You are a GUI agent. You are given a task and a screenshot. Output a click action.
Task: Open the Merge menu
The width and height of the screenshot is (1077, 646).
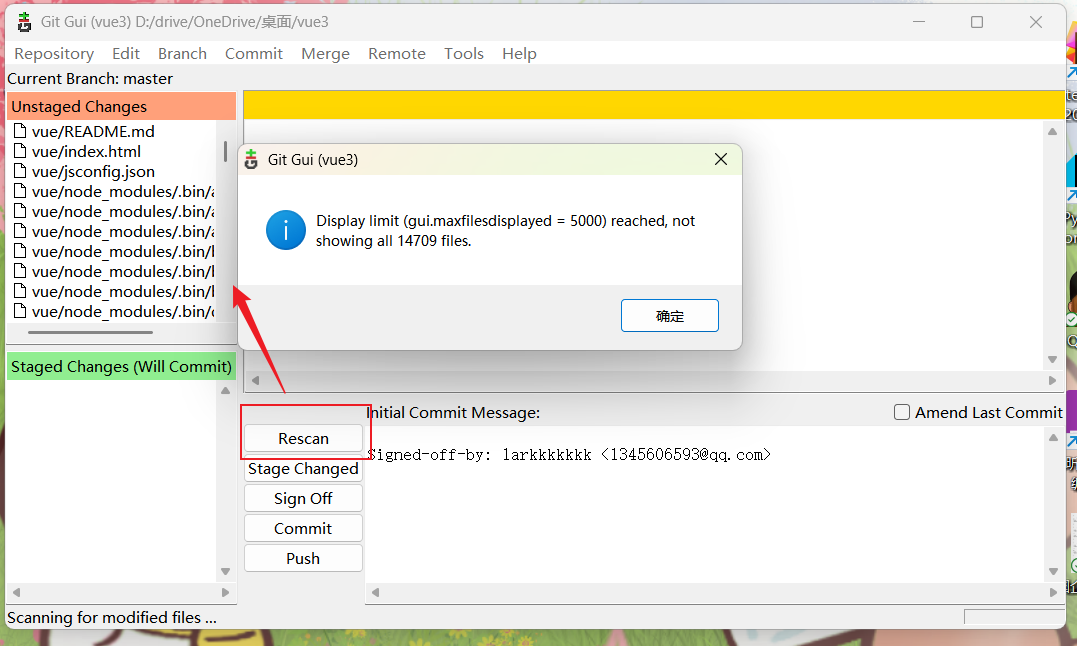click(x=326, y=54)
